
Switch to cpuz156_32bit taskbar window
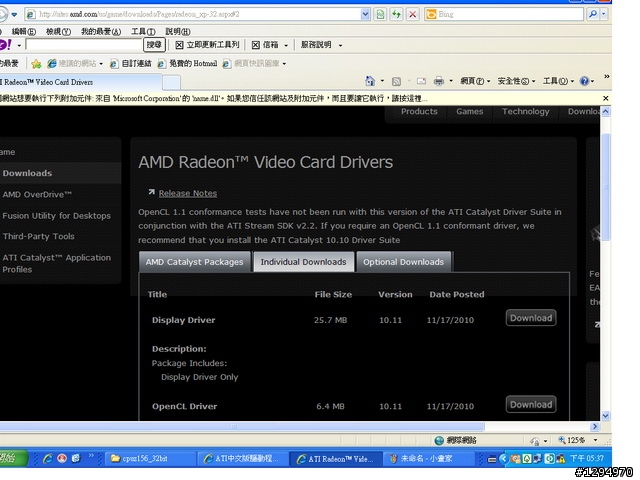(x=149, y=459)
